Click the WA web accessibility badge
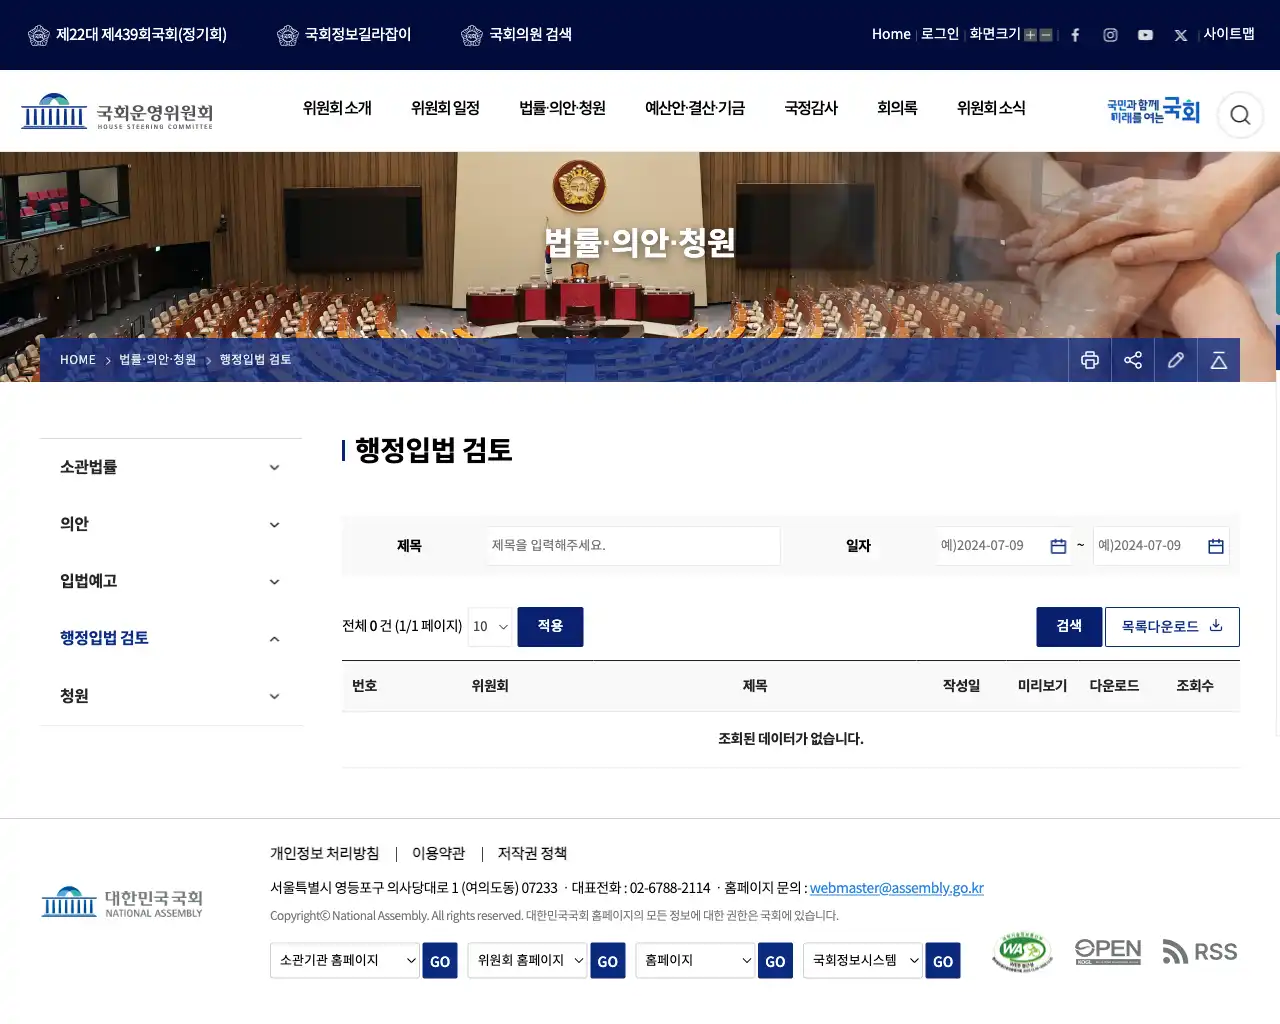Viewport: 1280px width, 1024px height. point(1022,952)
